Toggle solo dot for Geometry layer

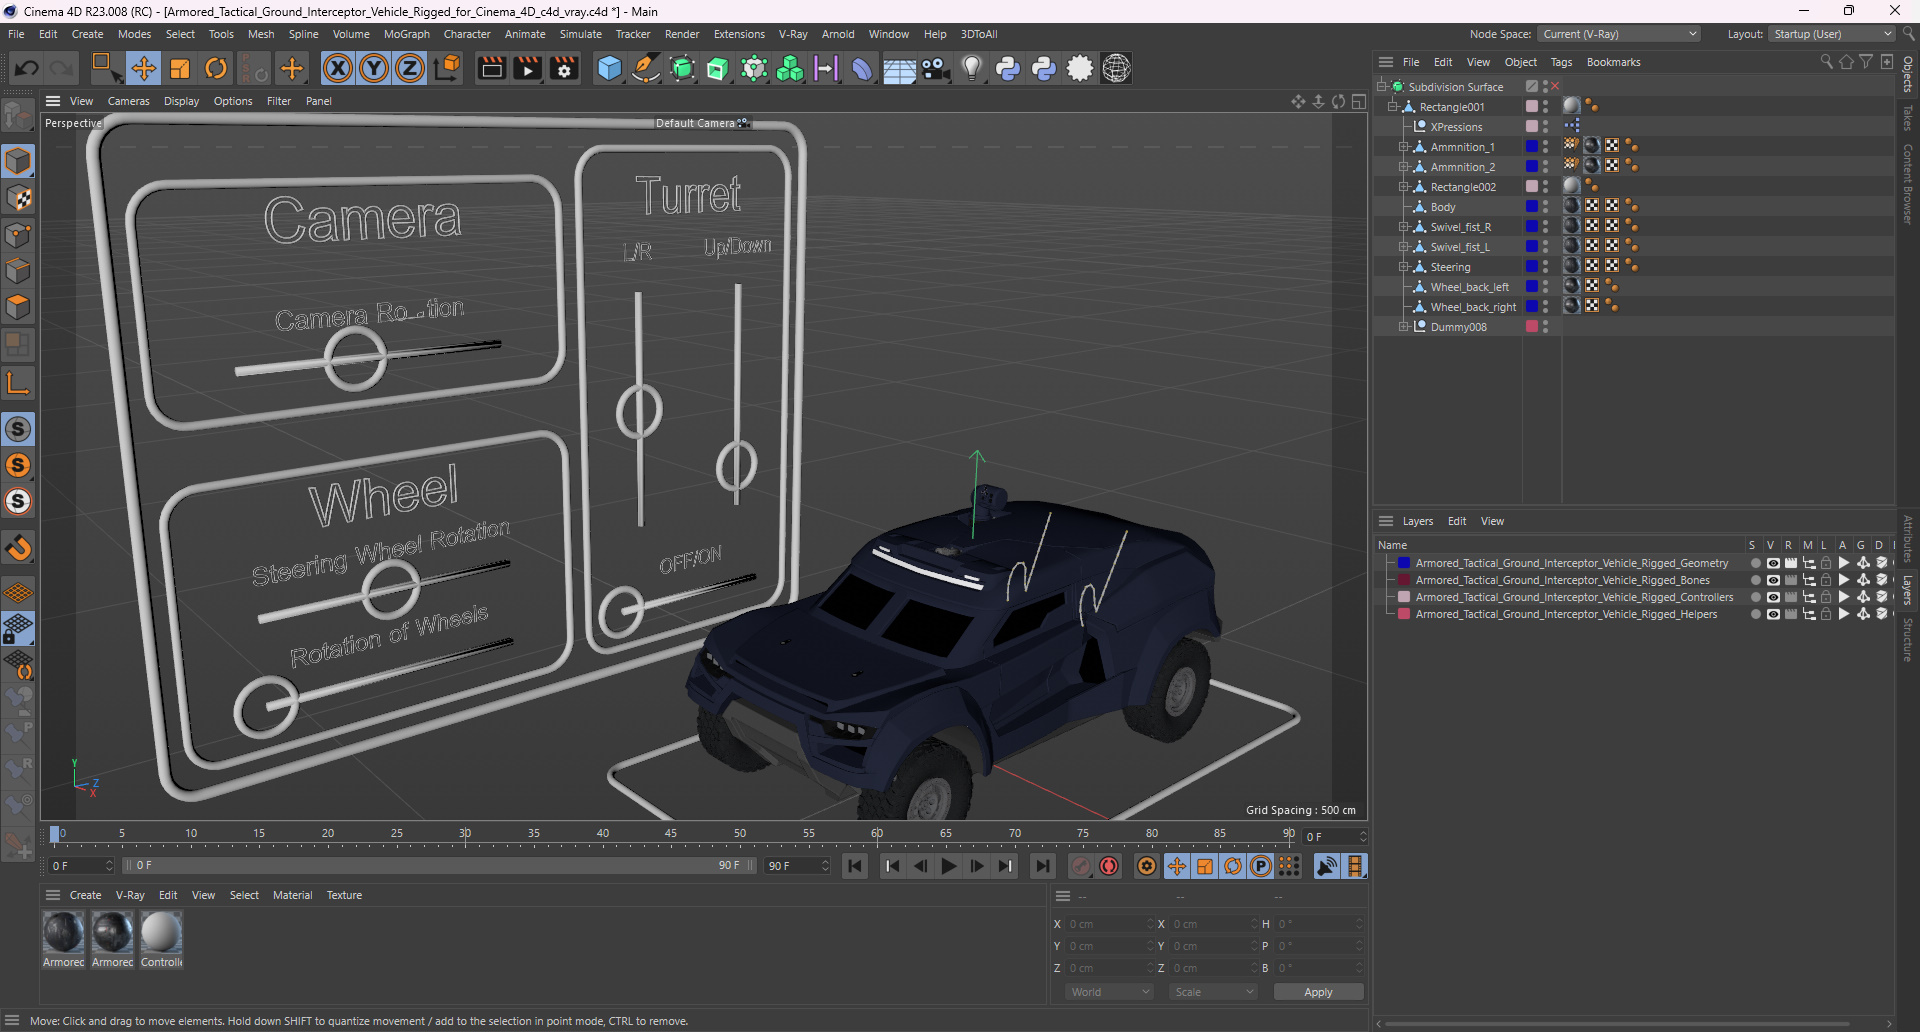[x=1755, y=563]
